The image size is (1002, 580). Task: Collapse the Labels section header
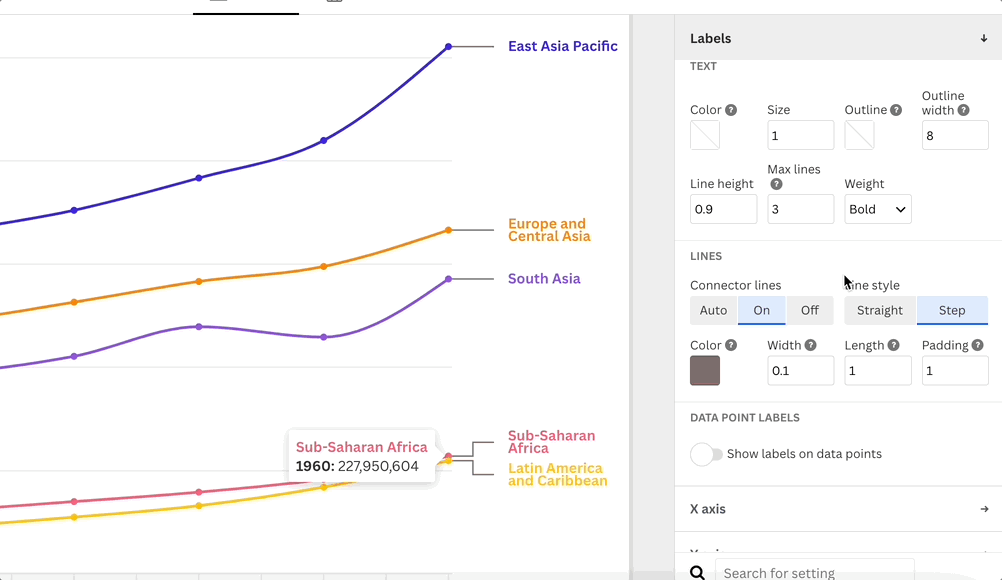[x=984, y=38]
